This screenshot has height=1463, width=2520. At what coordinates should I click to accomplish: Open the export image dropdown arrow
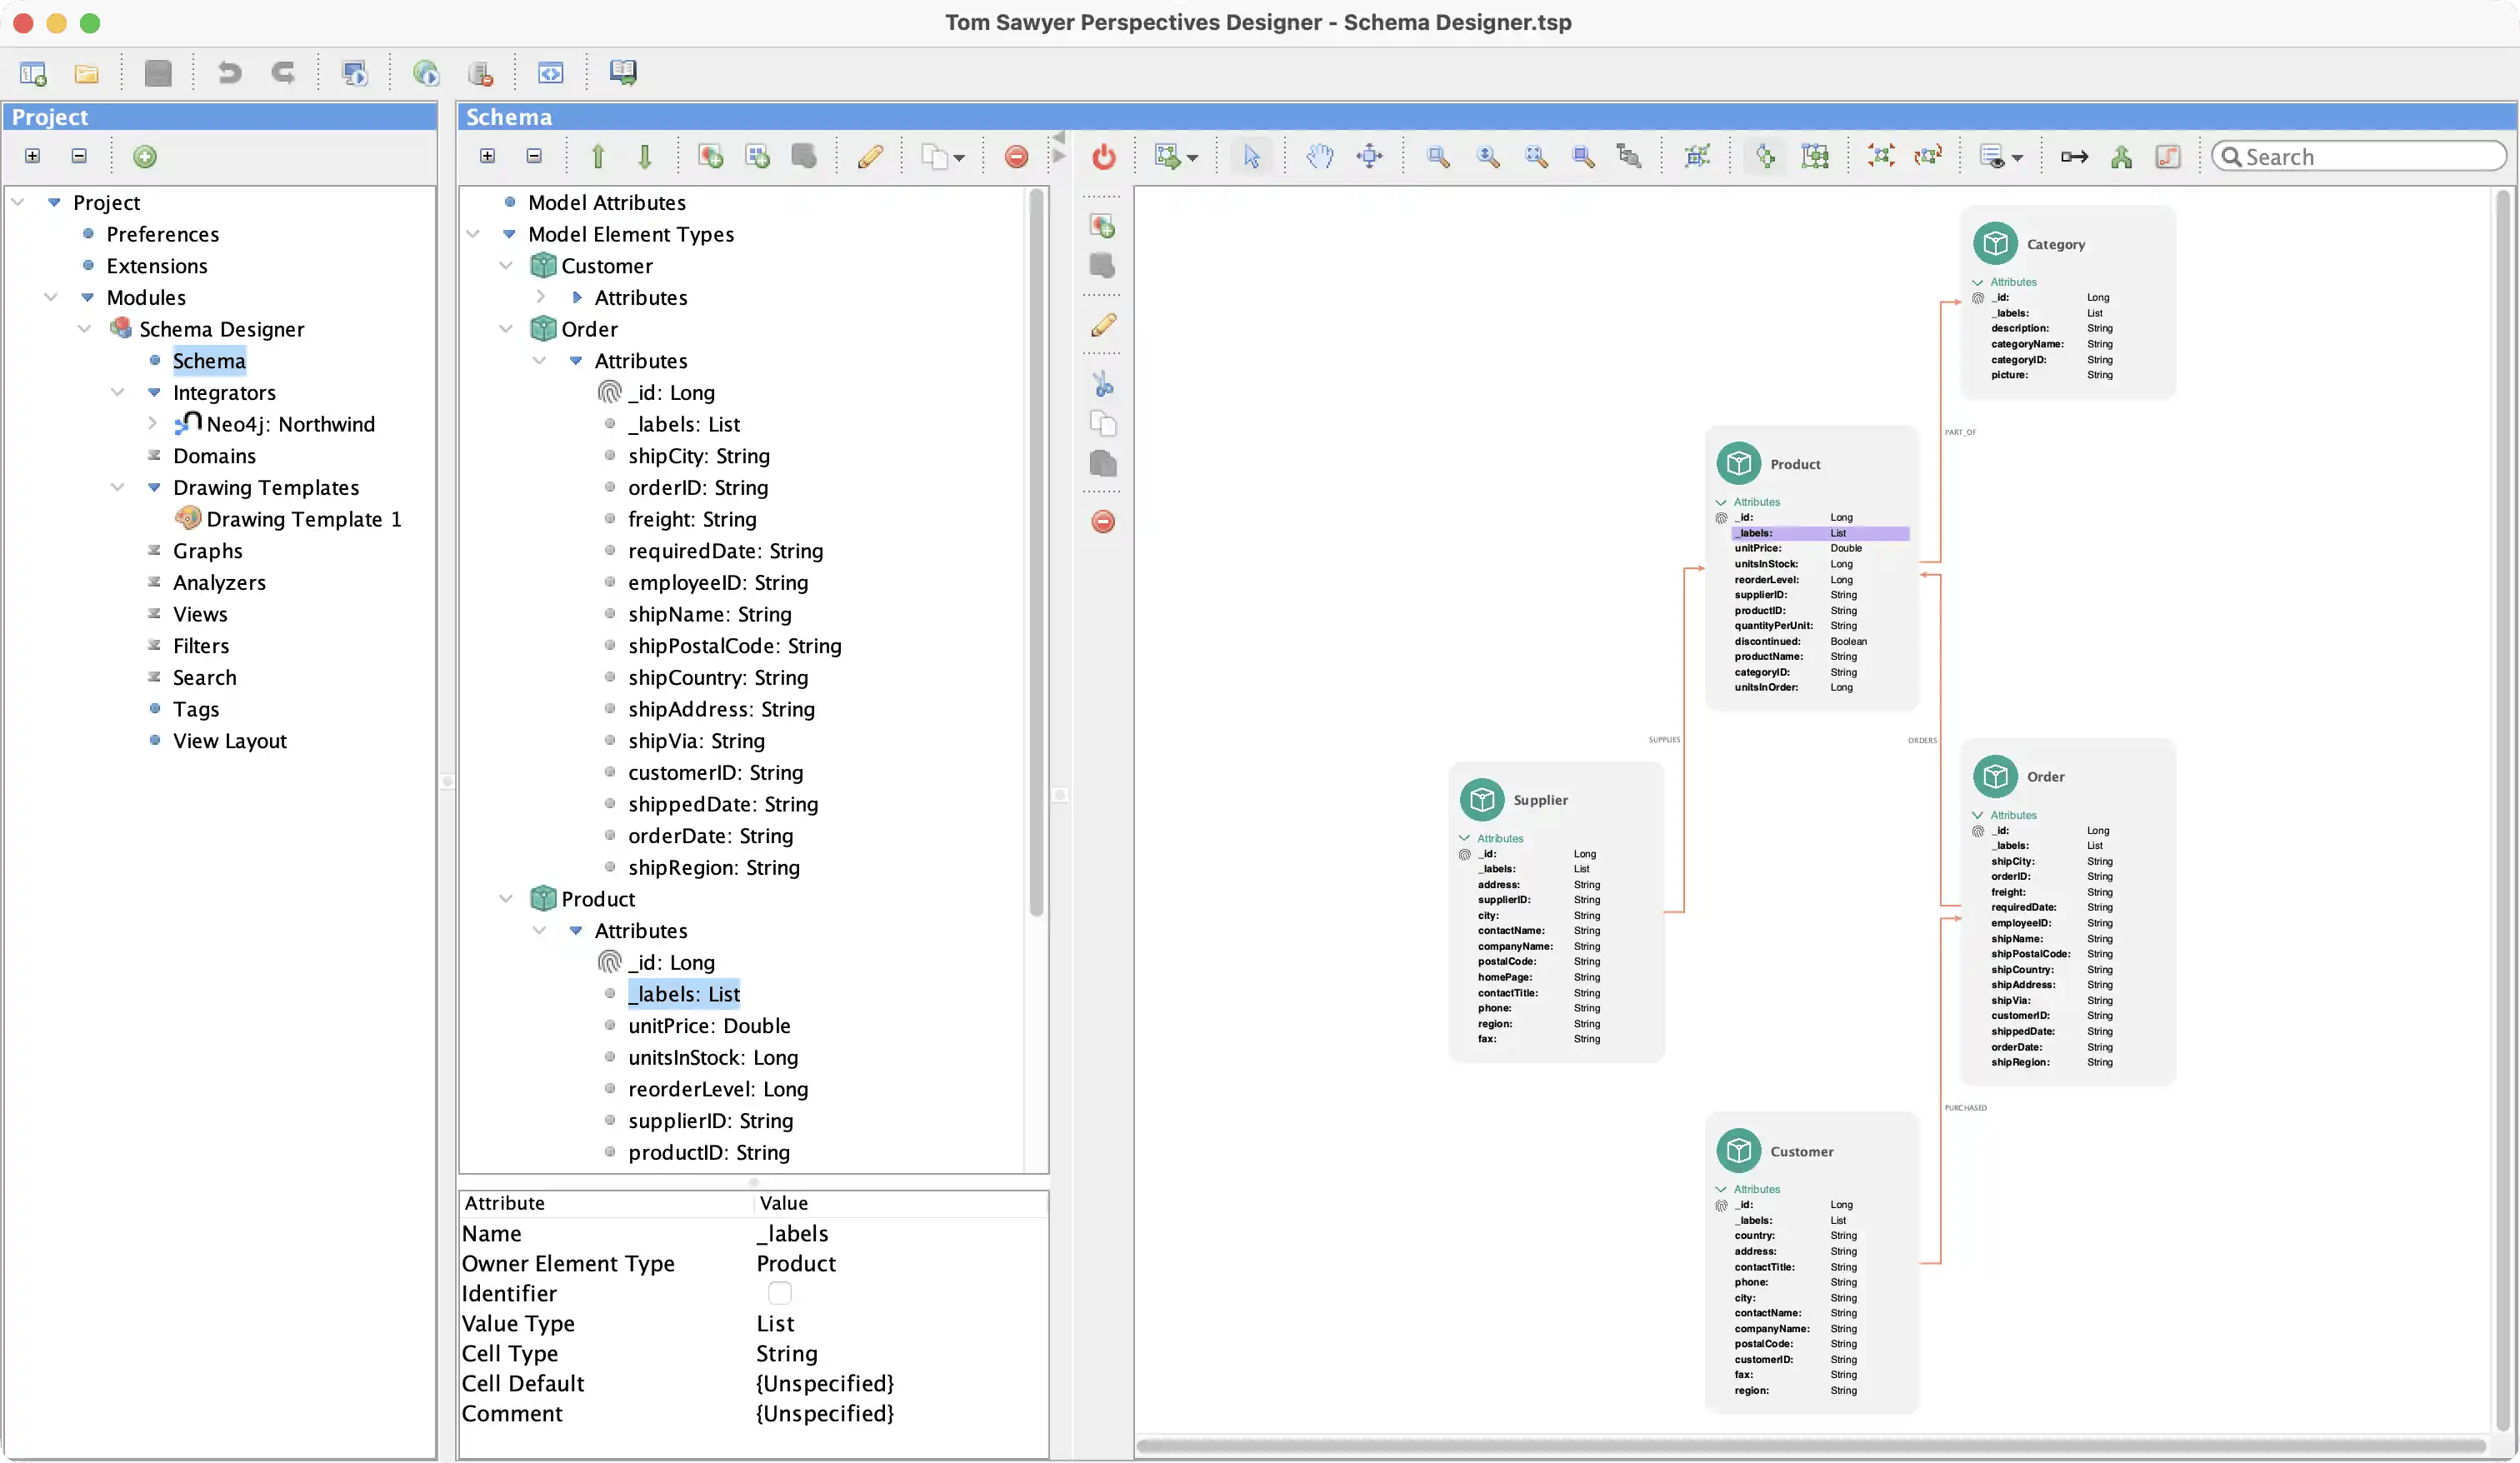1192,158
